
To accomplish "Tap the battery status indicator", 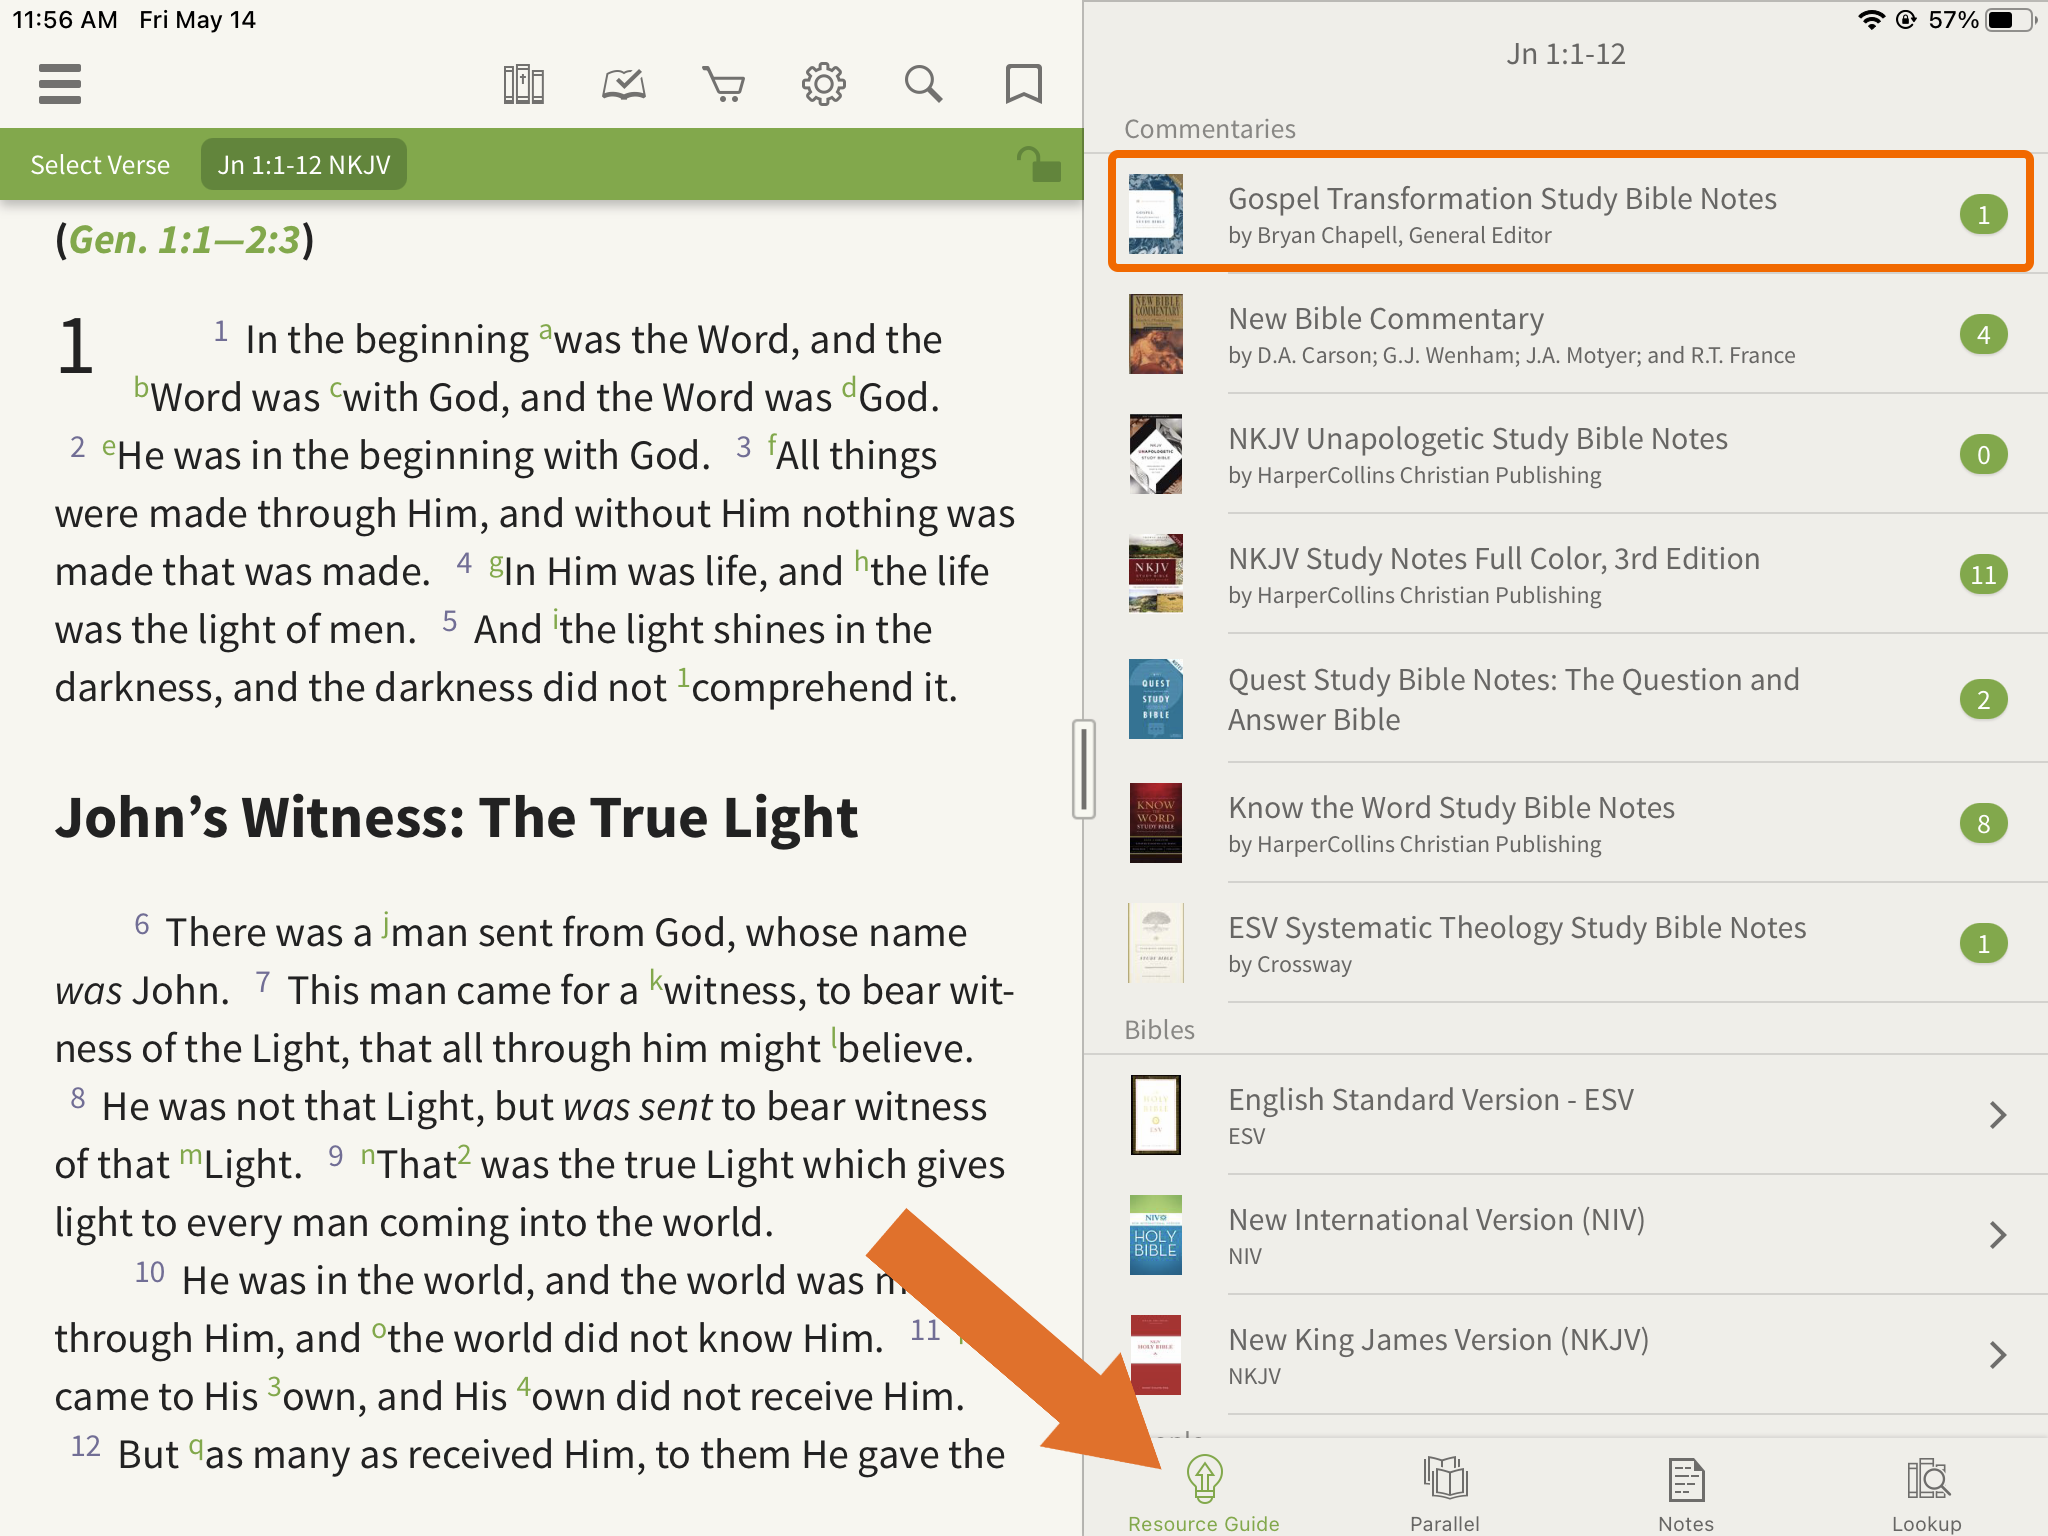I will [2009, 20].
